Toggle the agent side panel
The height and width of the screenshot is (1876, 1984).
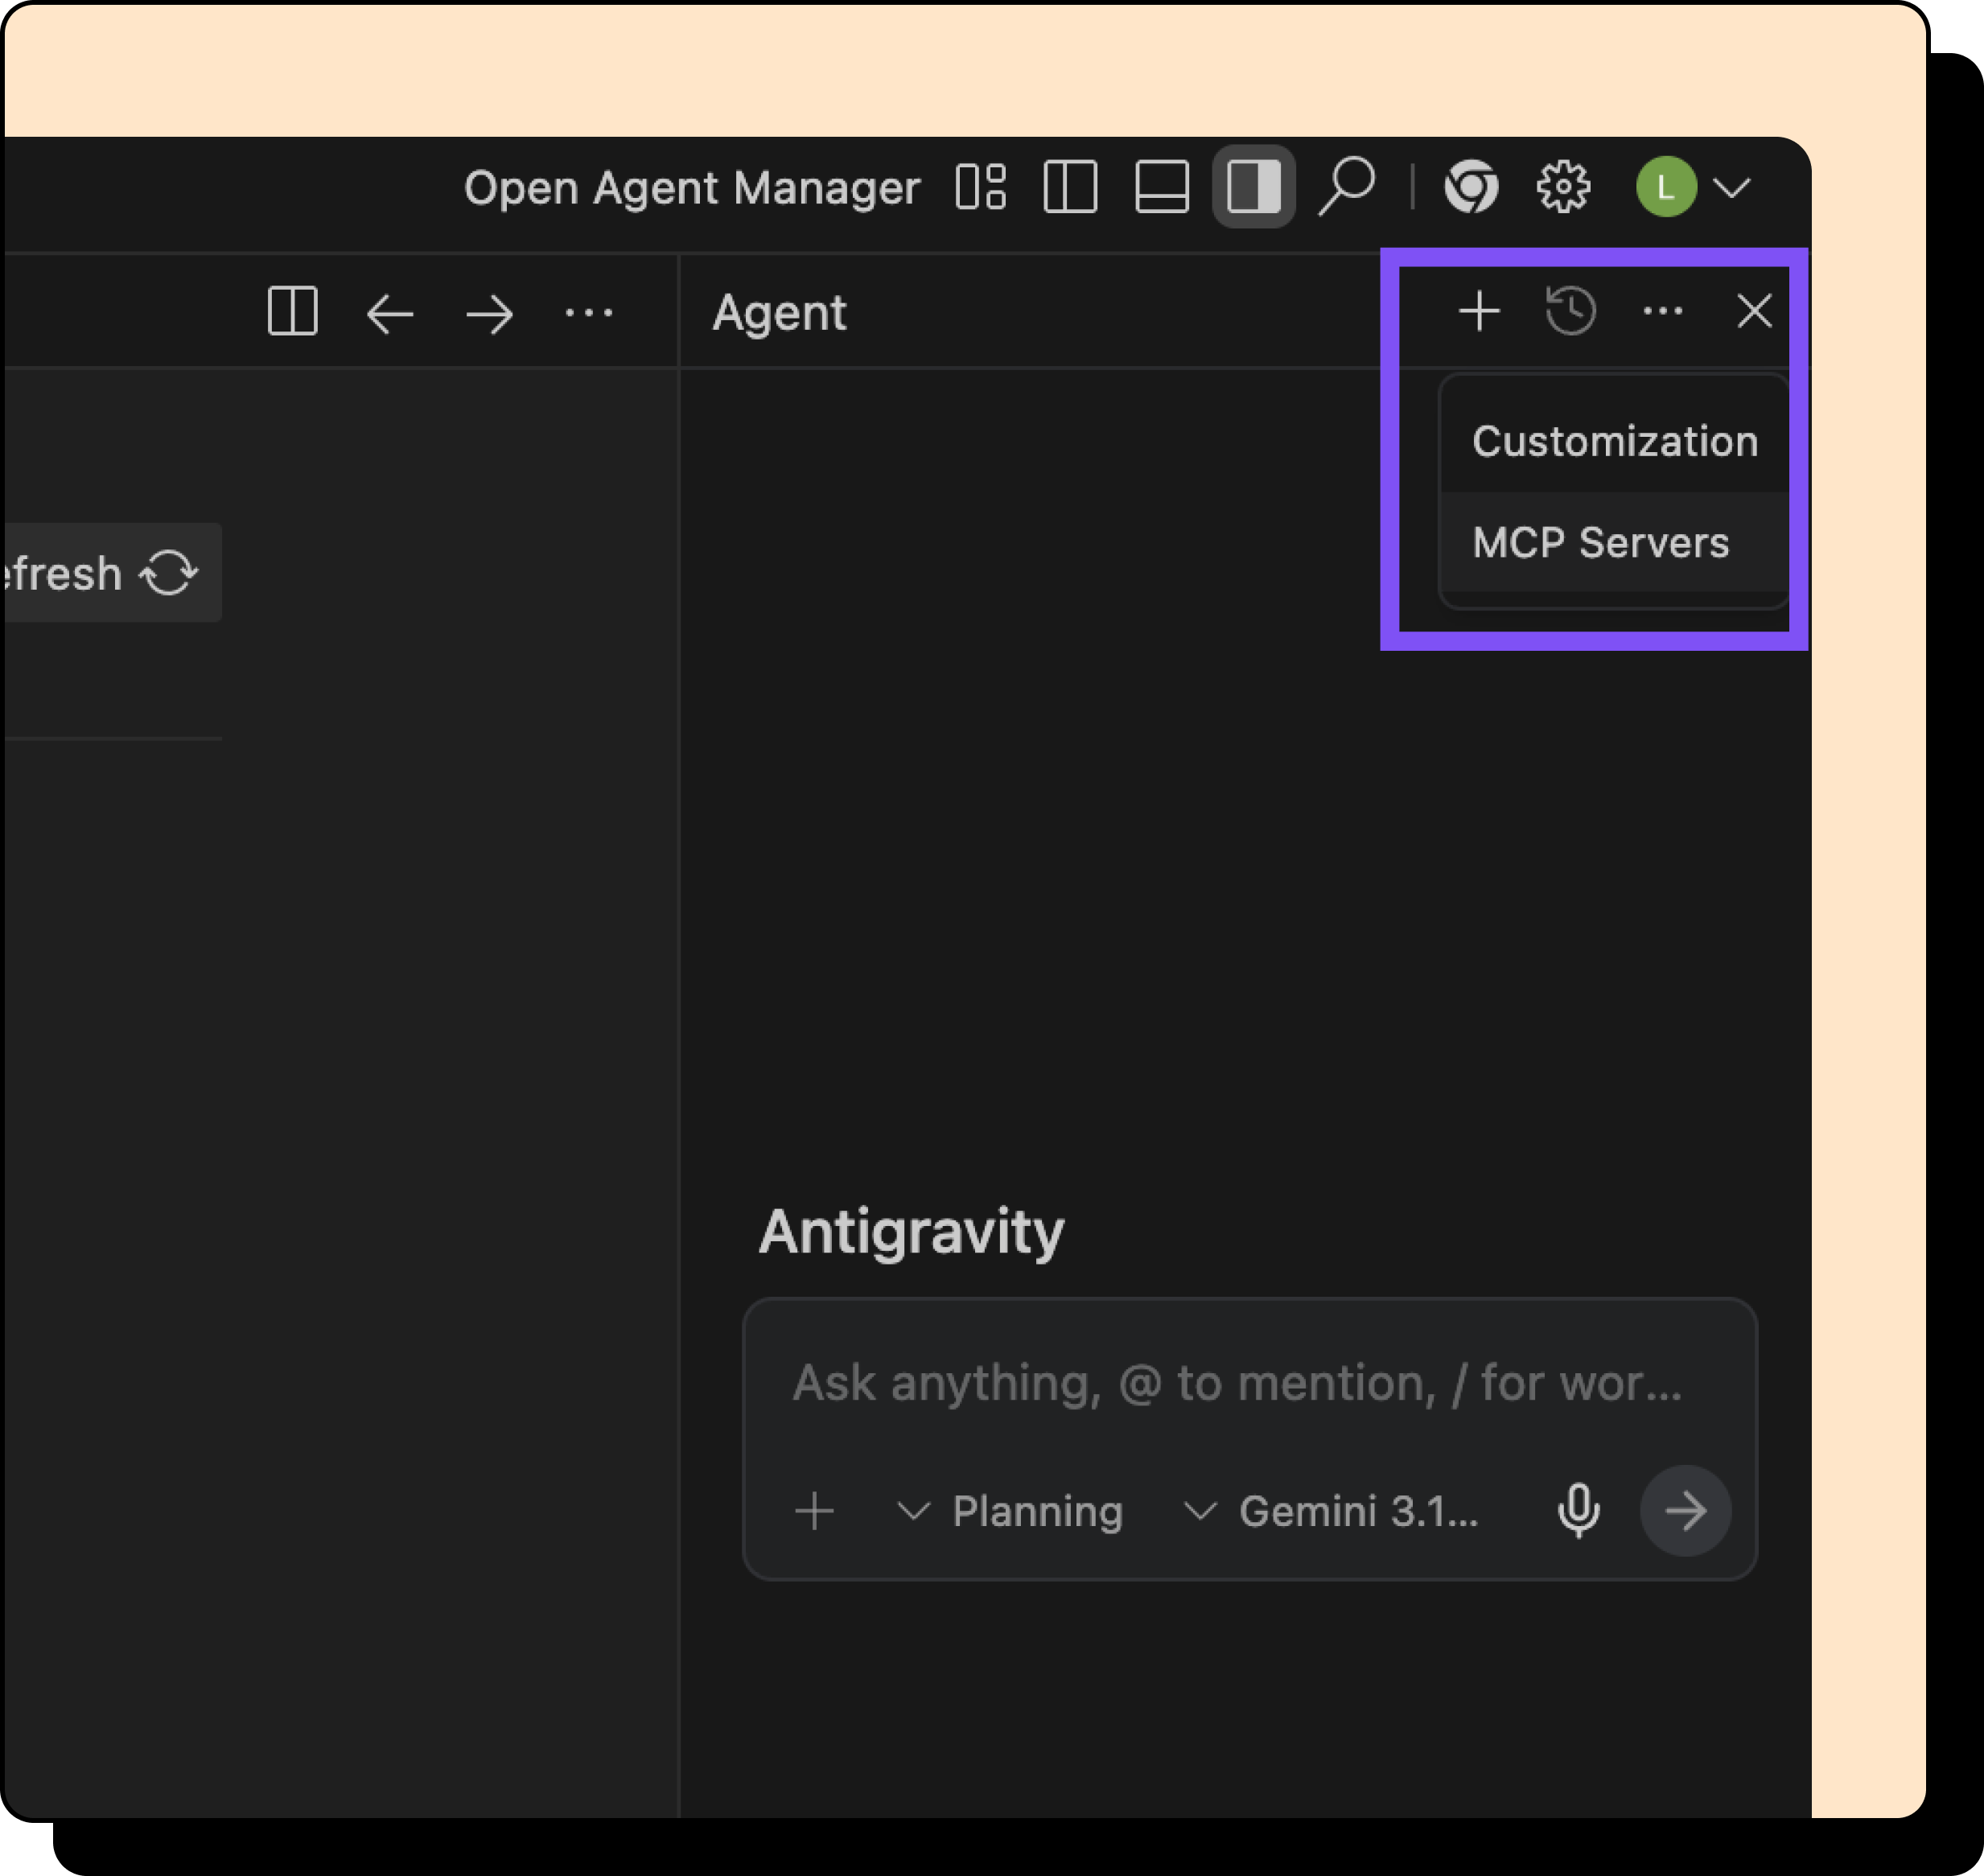1253,187
